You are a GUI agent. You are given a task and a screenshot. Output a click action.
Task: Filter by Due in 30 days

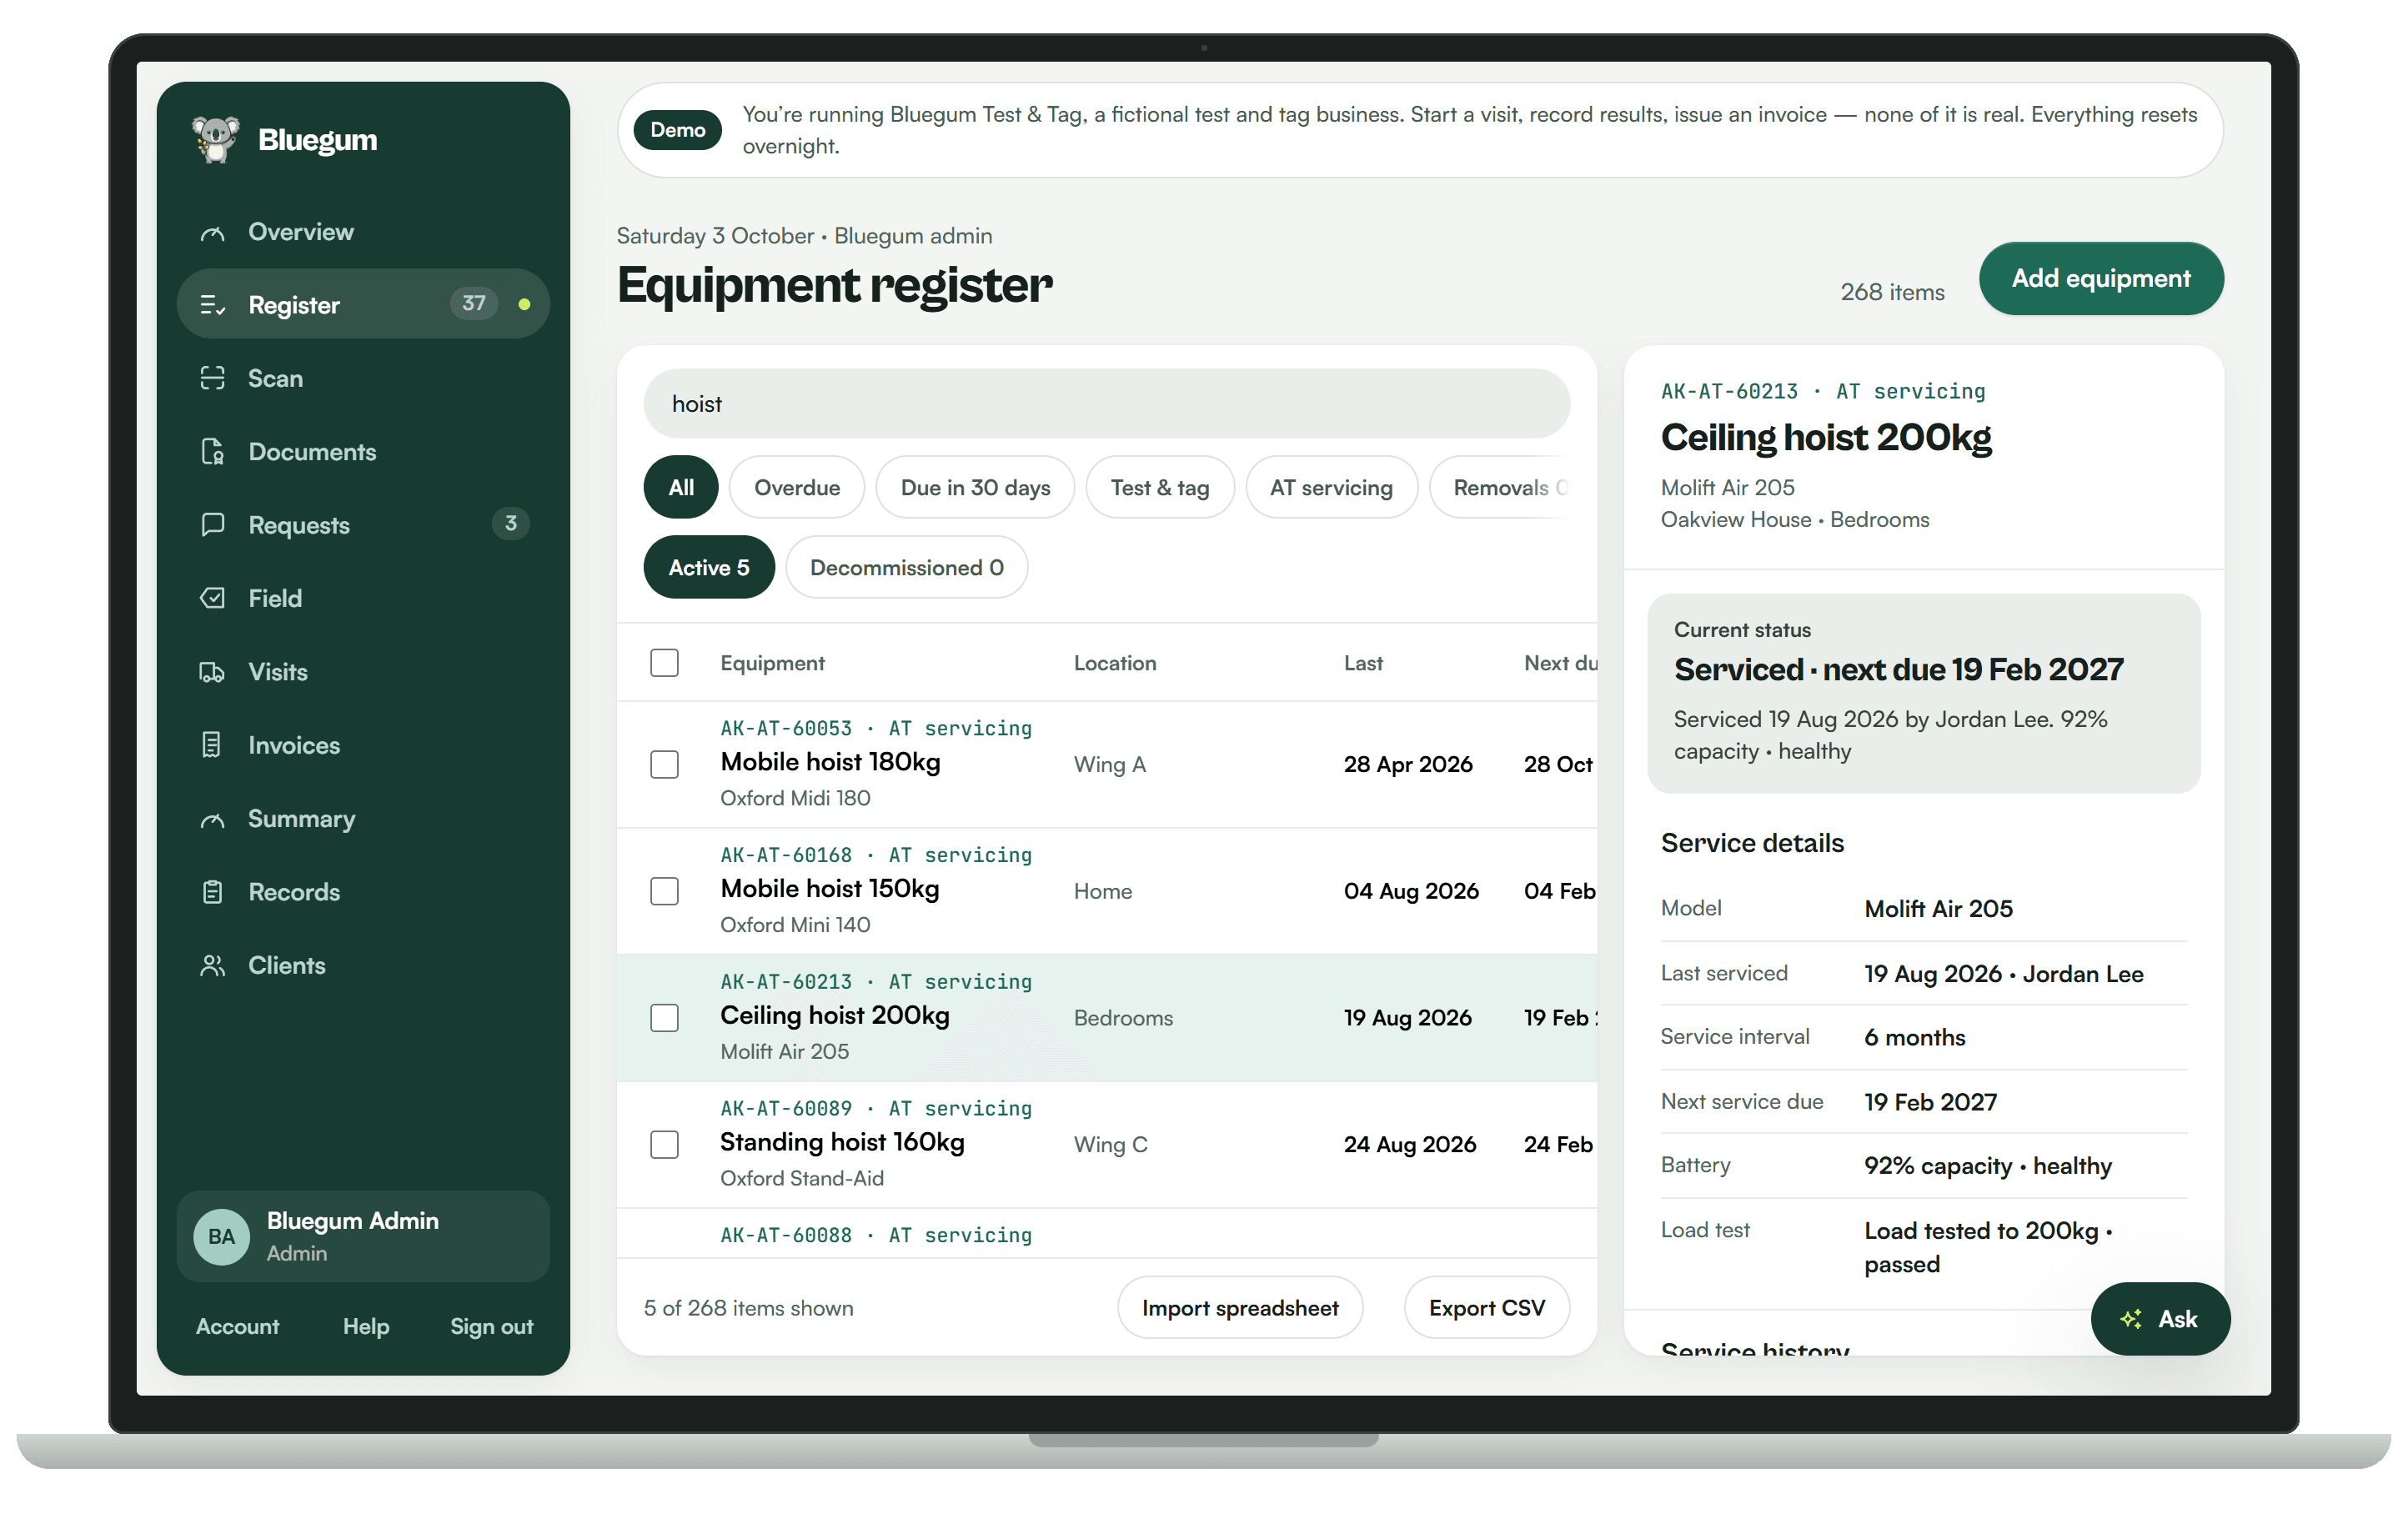pos(975,487)
